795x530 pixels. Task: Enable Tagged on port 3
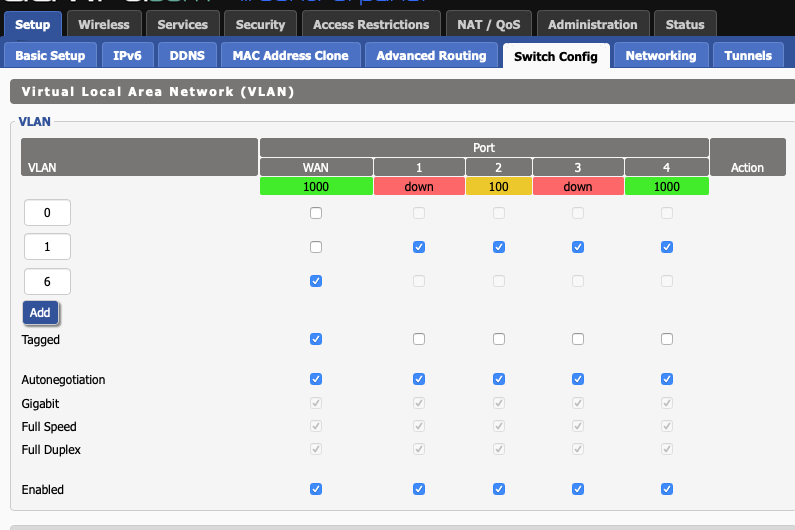[x=578, y=339]
